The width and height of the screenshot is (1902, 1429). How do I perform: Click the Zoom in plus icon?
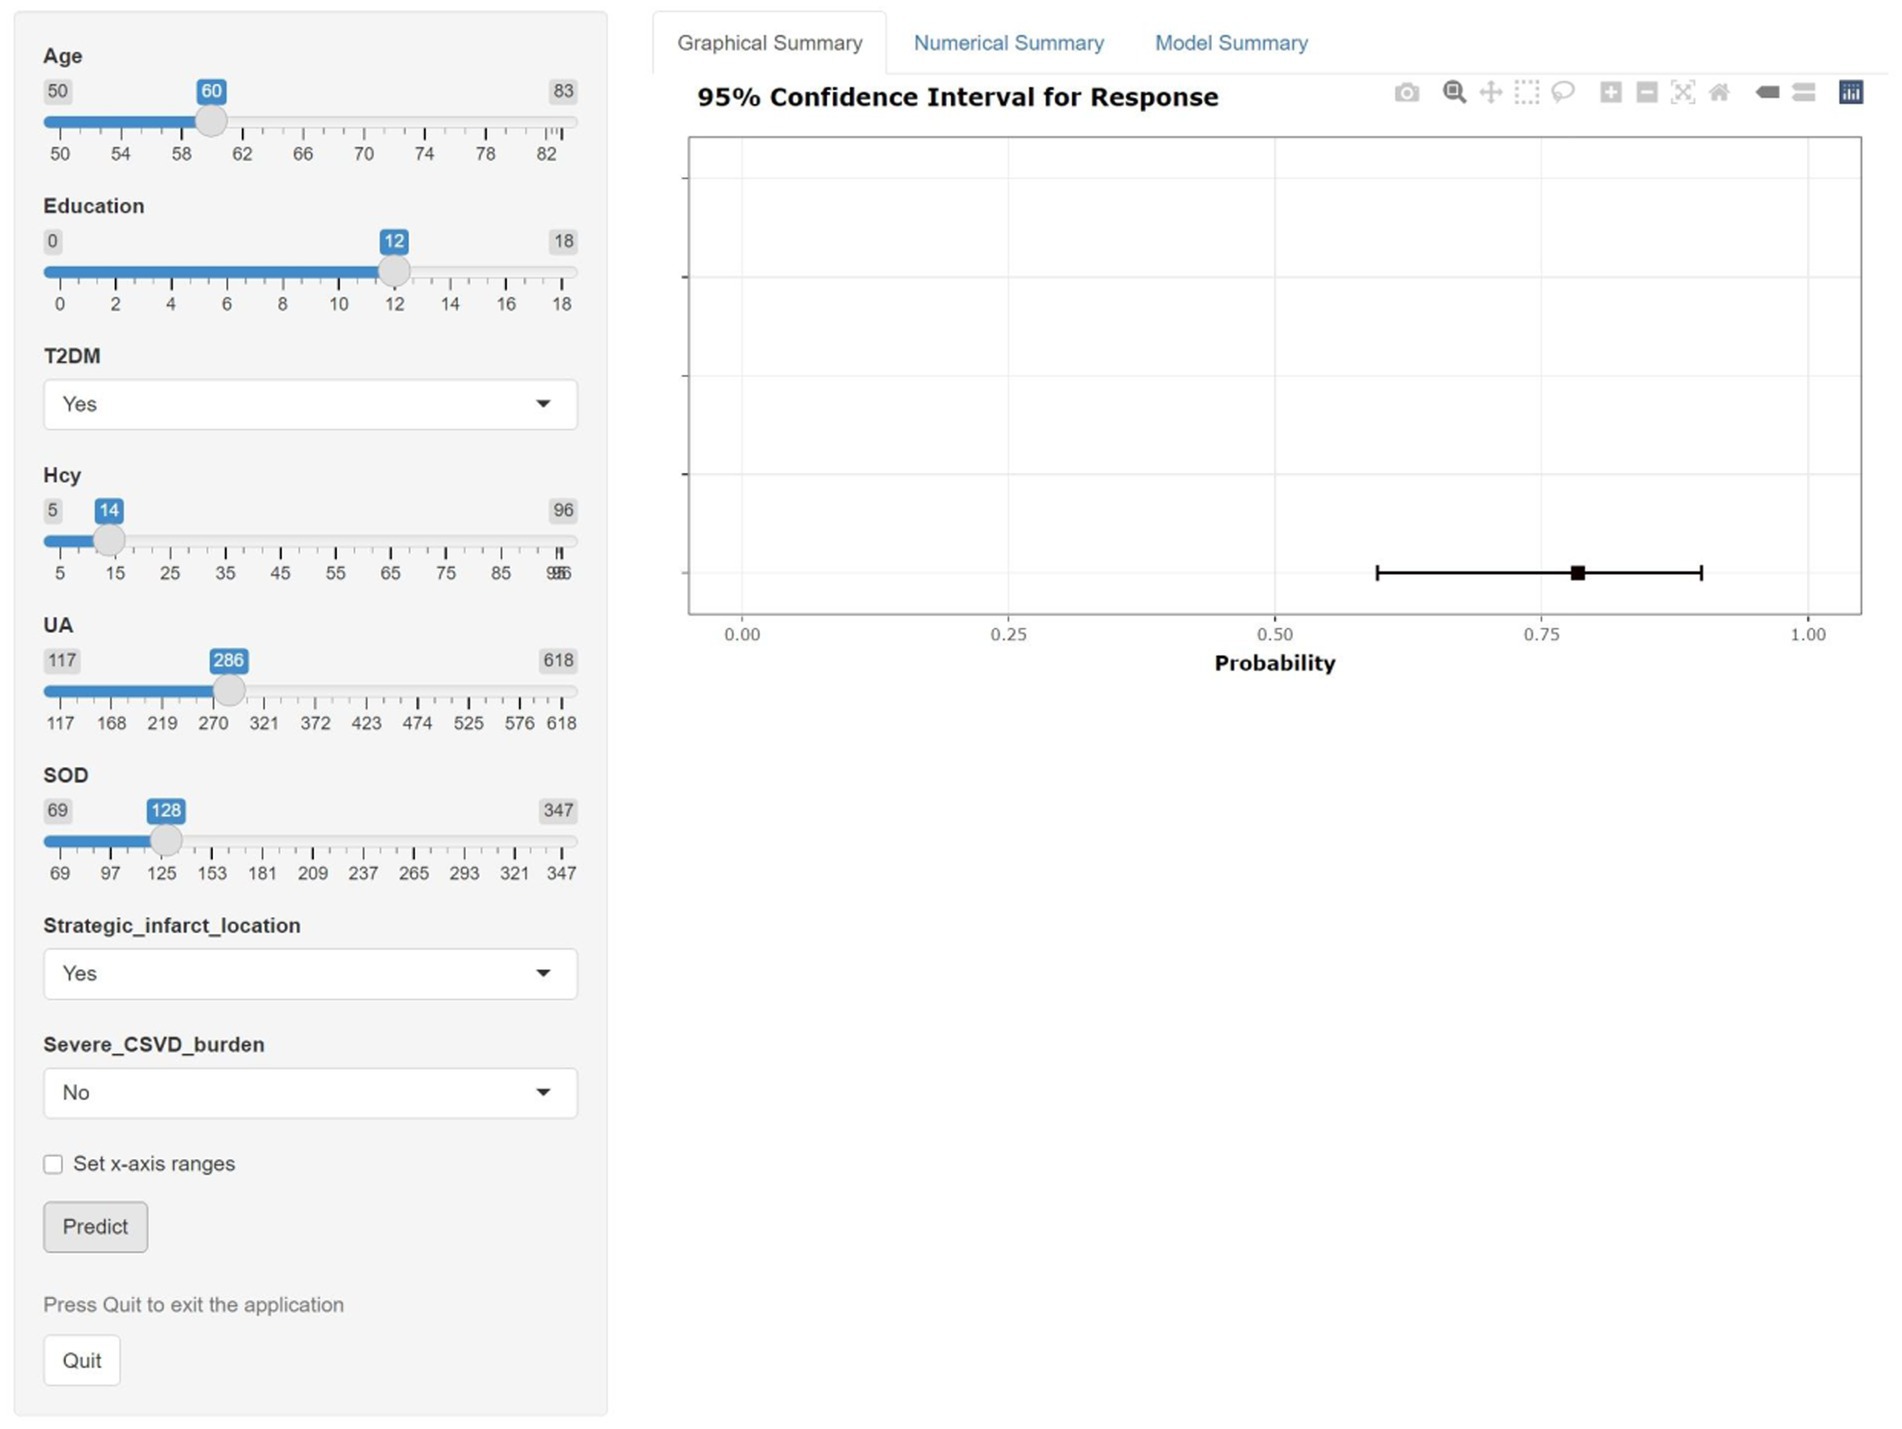coord(1611,93)
